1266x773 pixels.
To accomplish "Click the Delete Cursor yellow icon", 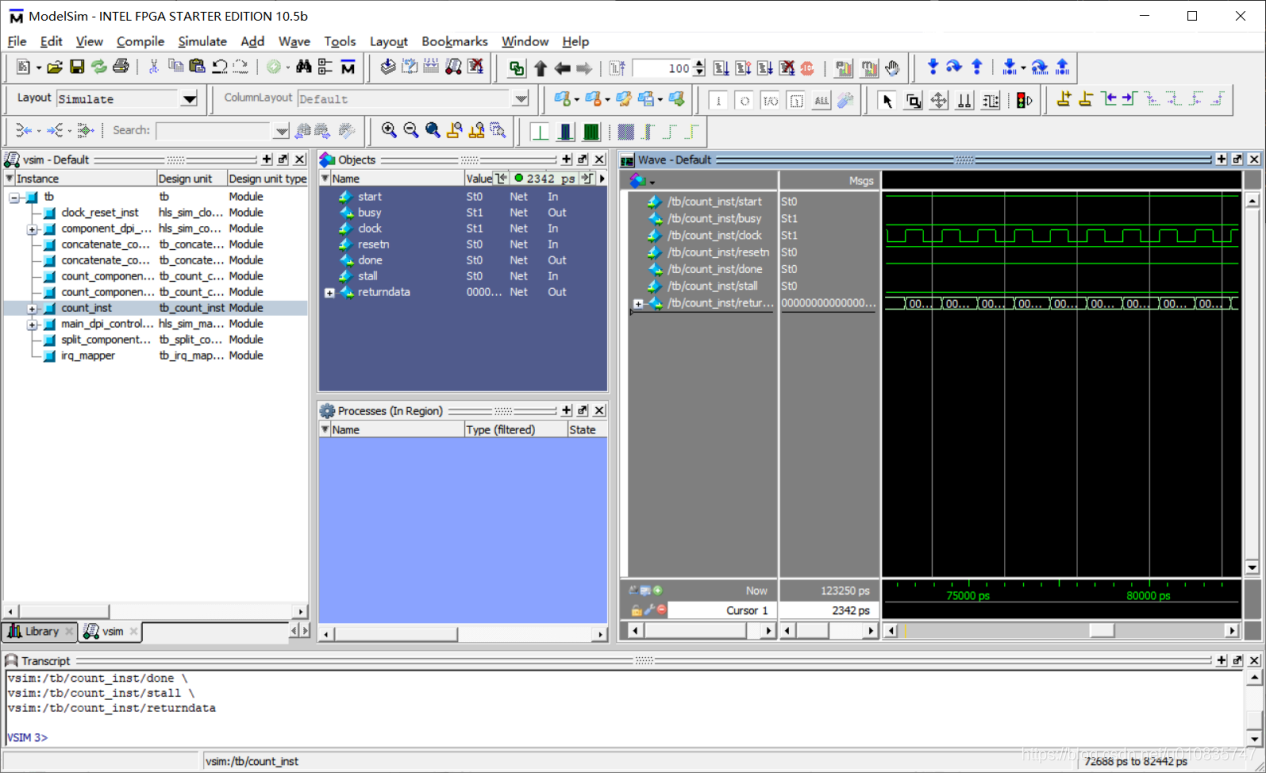I will pyautogui.click(x=1085, y=99).
